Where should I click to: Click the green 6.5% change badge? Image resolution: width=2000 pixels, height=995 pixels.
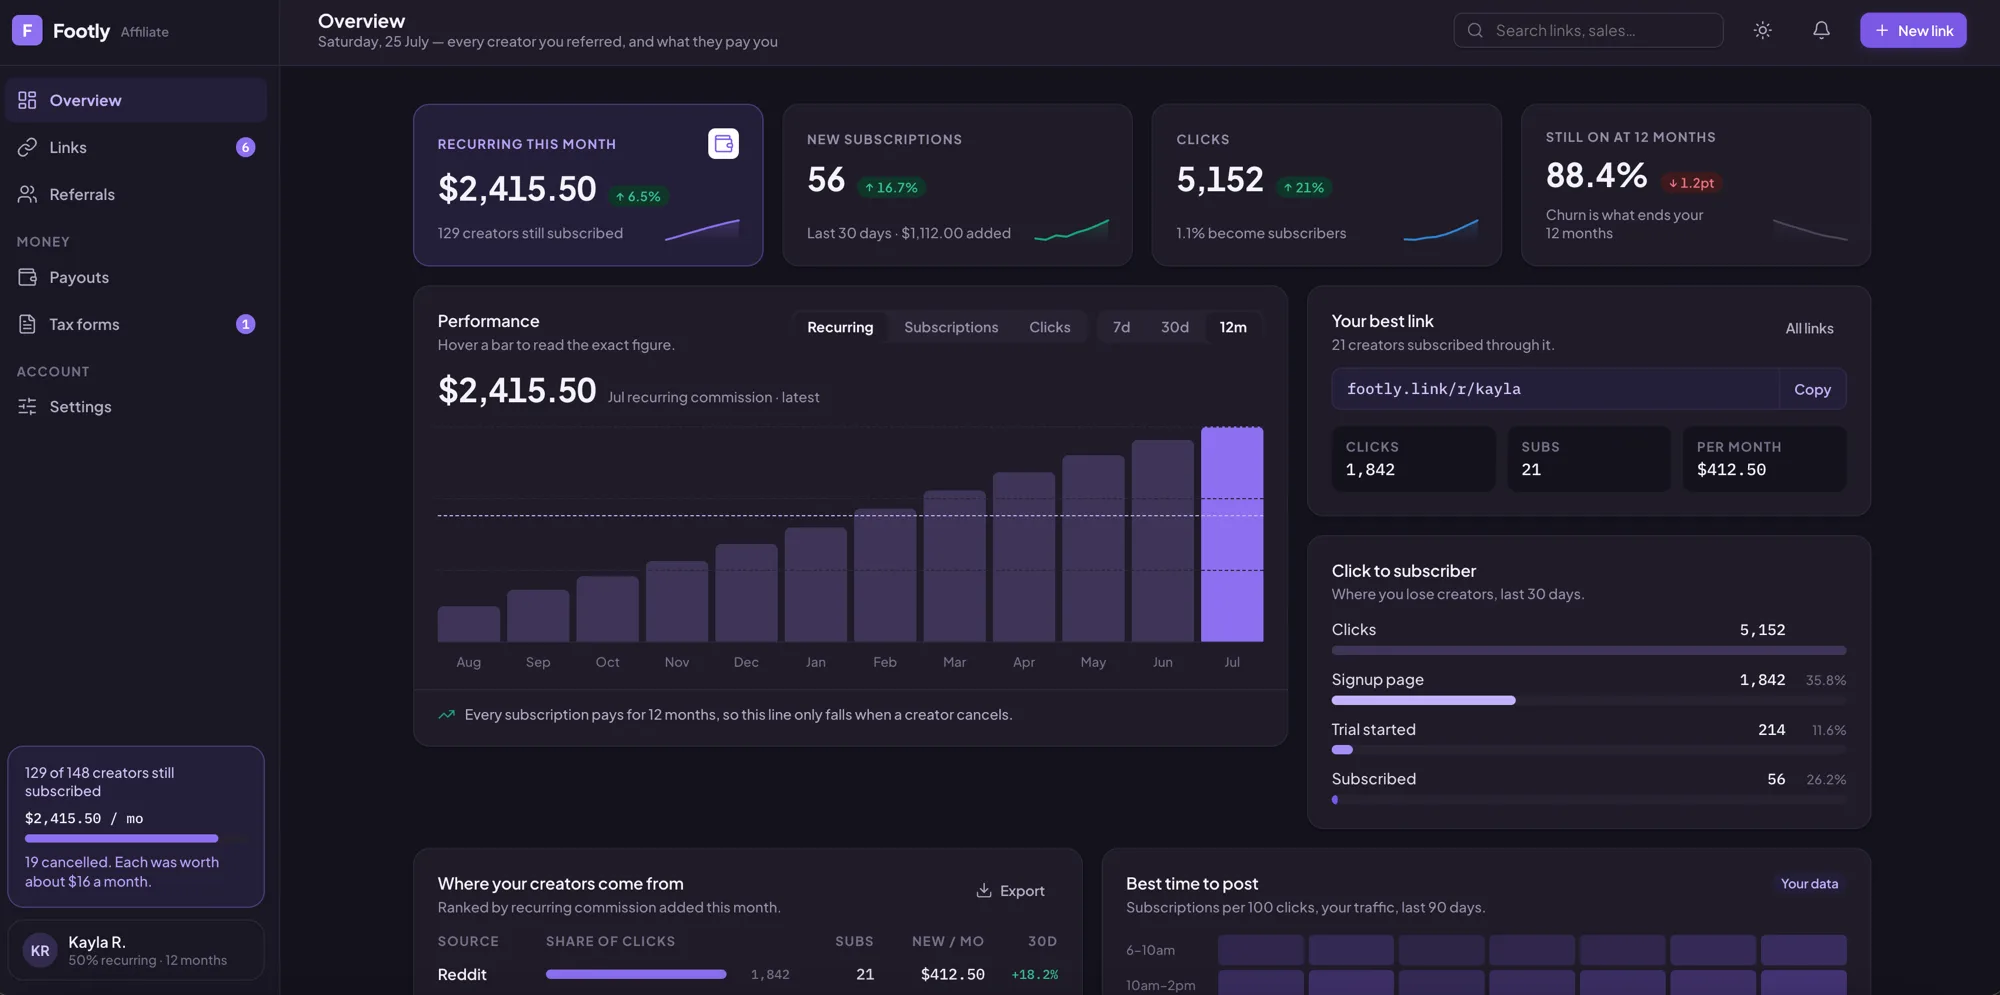[638, 197]
